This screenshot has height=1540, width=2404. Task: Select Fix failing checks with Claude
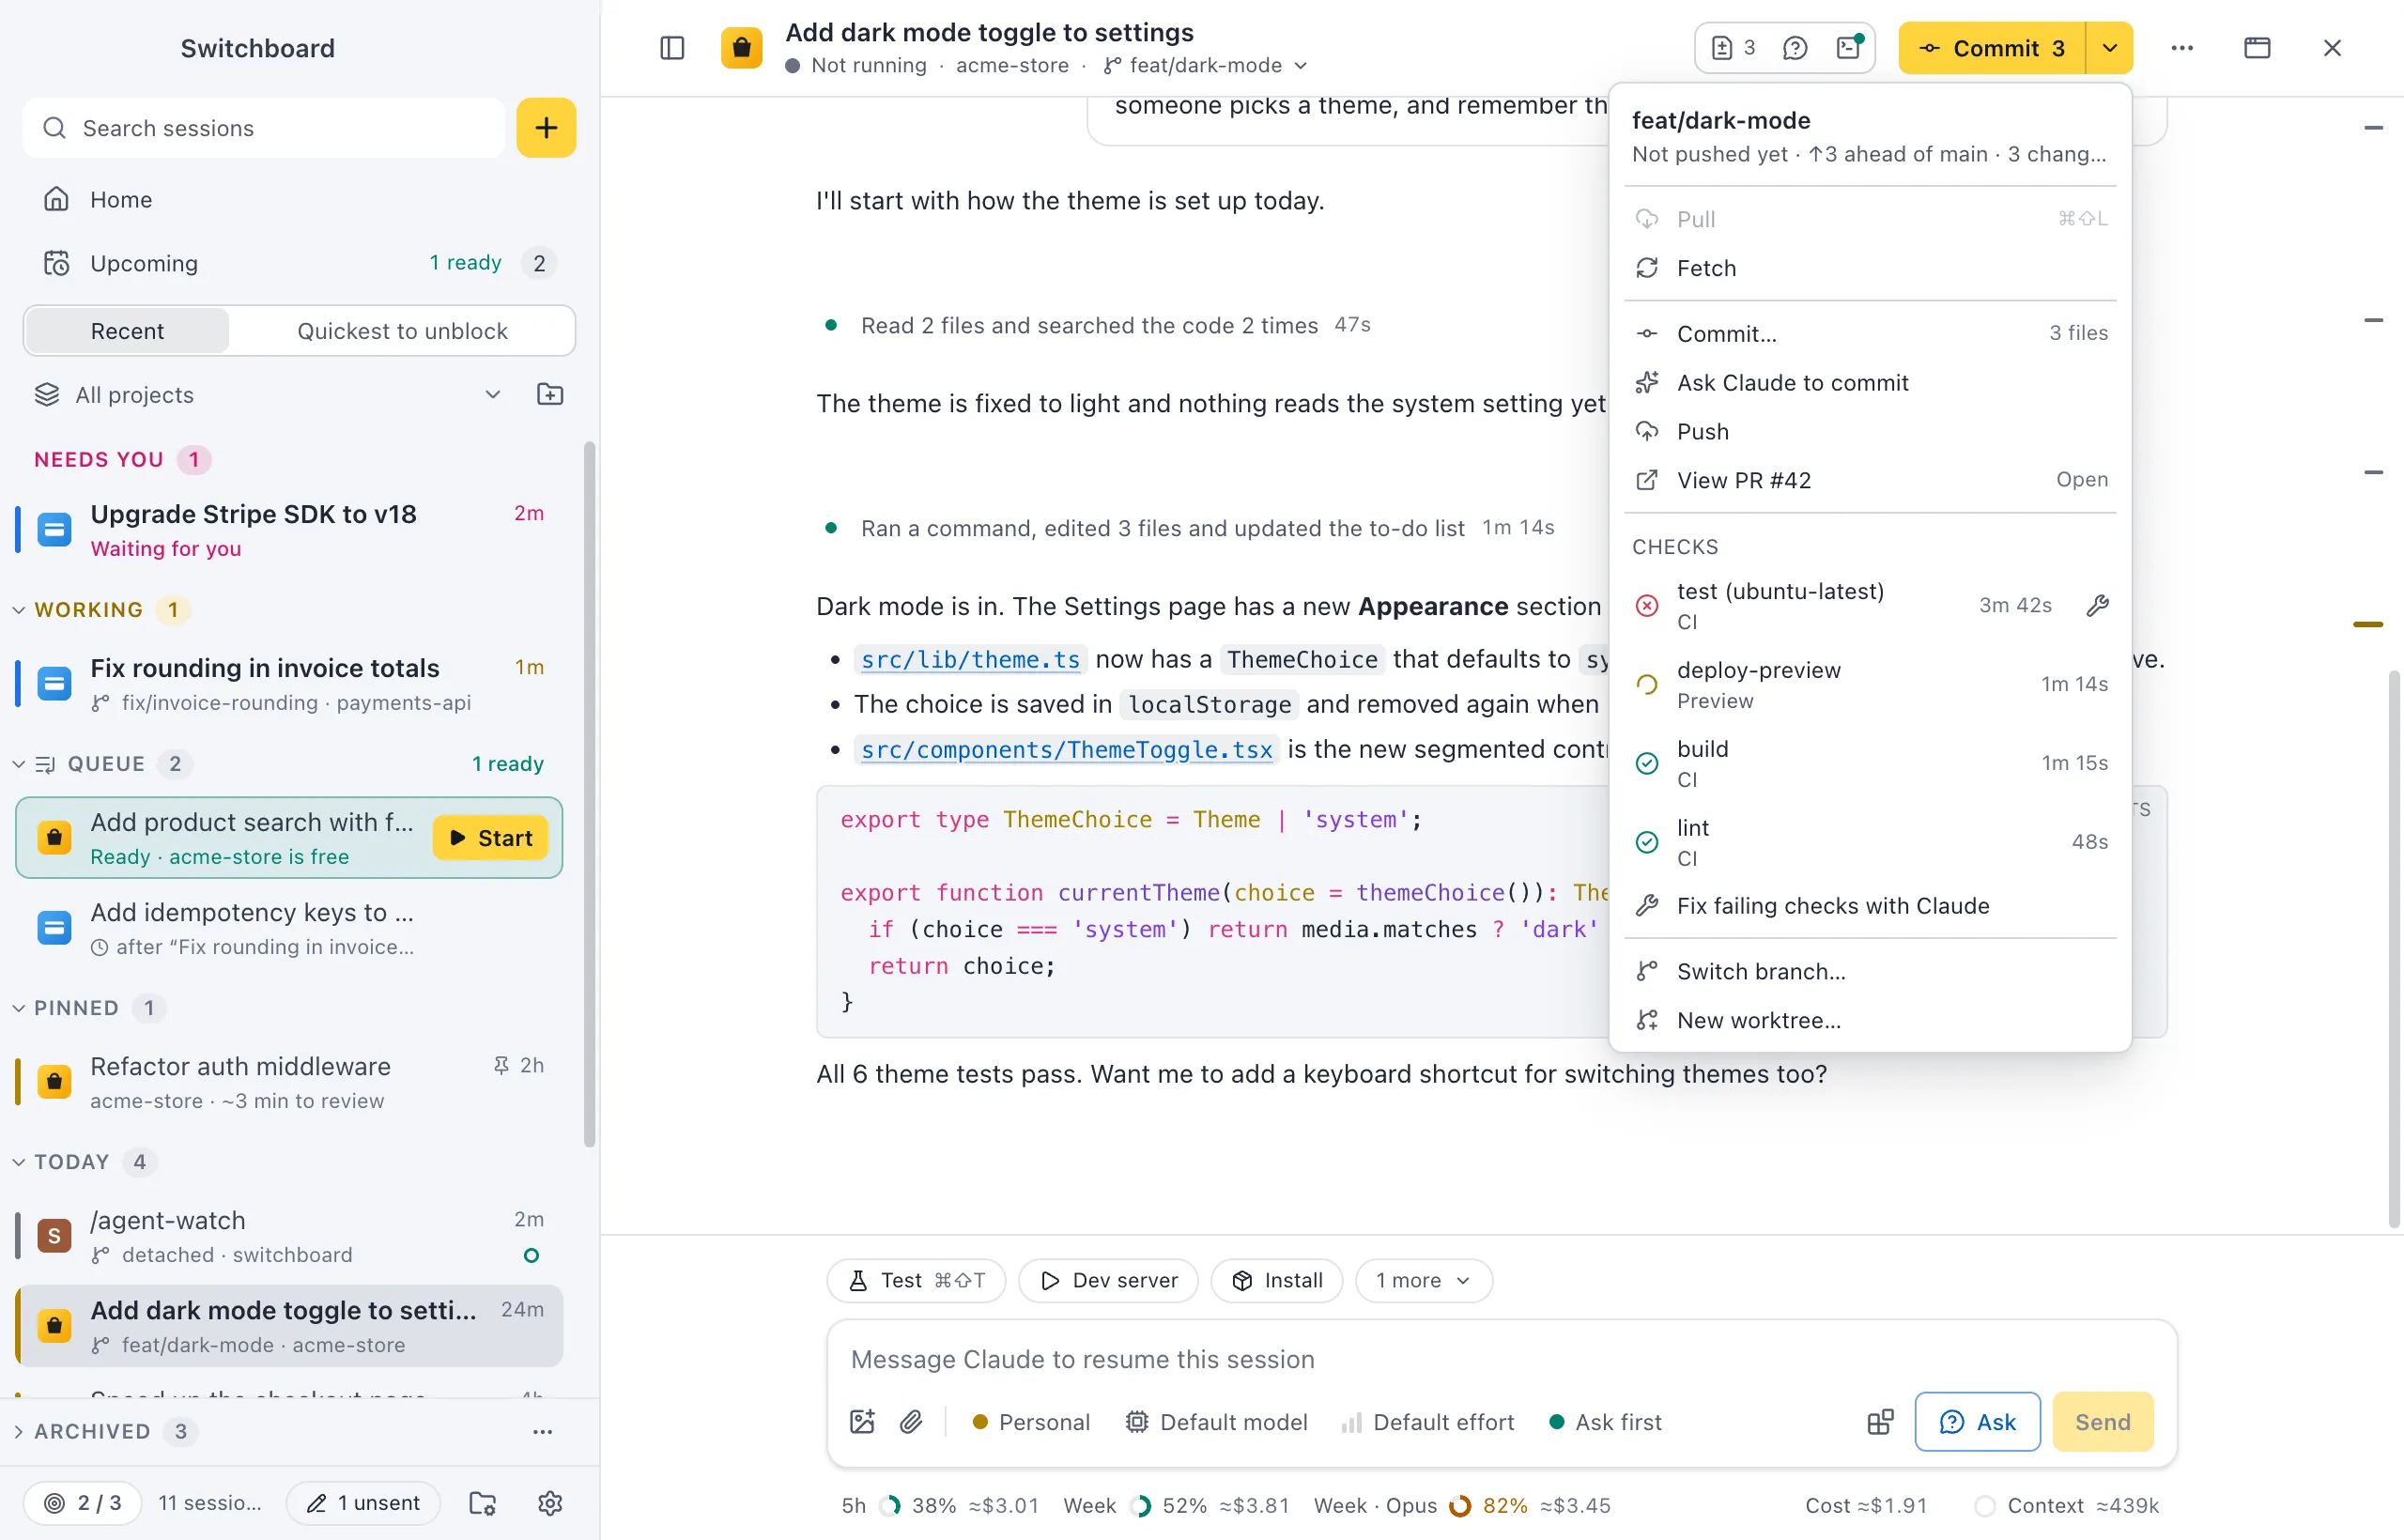[x=1870, y=906]
